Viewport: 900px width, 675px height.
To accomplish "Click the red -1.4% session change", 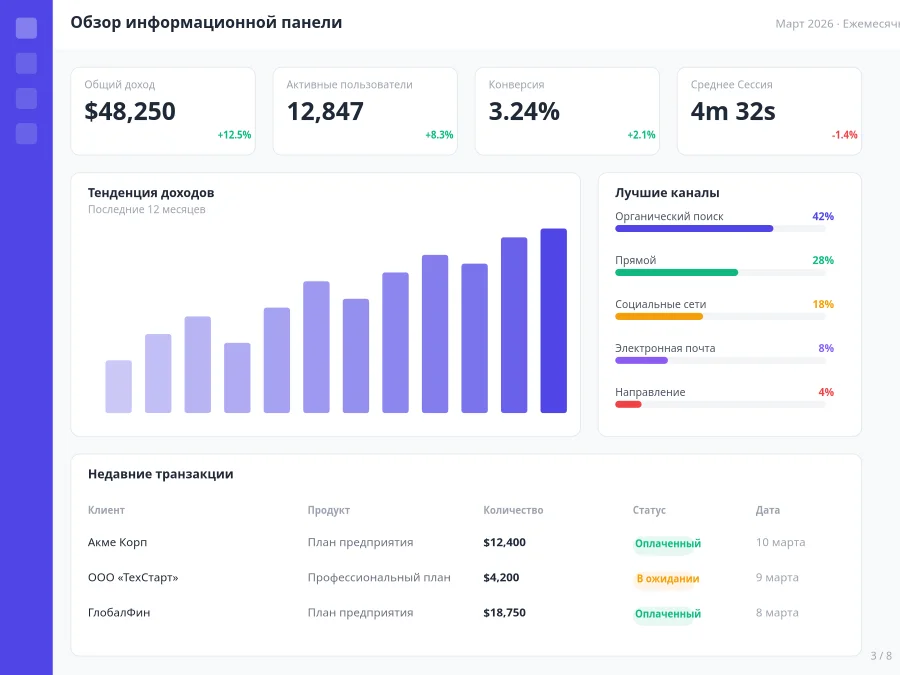I will [844, 135].
